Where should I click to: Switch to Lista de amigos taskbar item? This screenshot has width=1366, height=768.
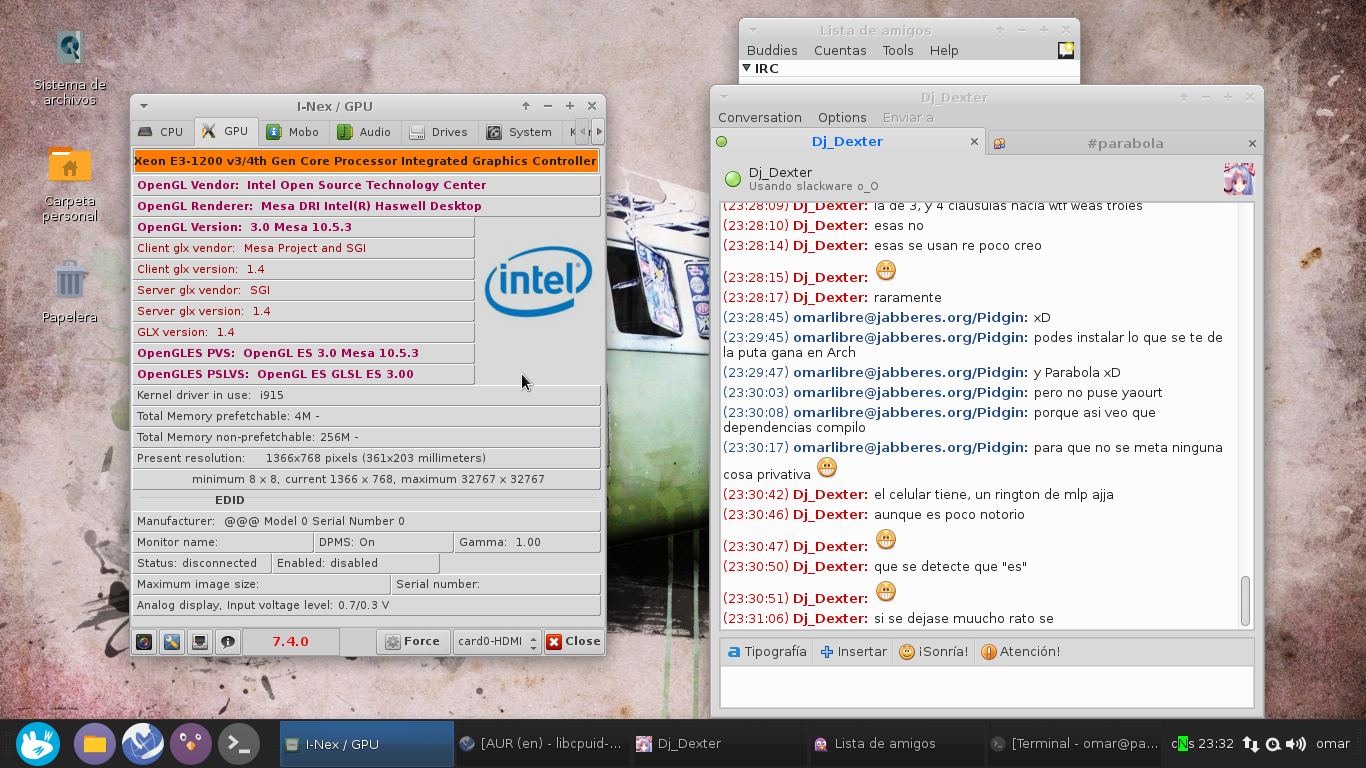pos(896,744)
